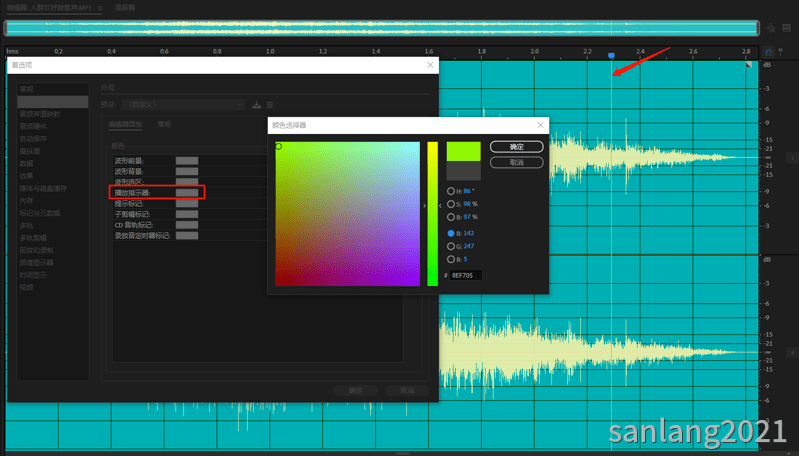
Task: Click 确定 button in preferences window
Action: tap(356, 391)
